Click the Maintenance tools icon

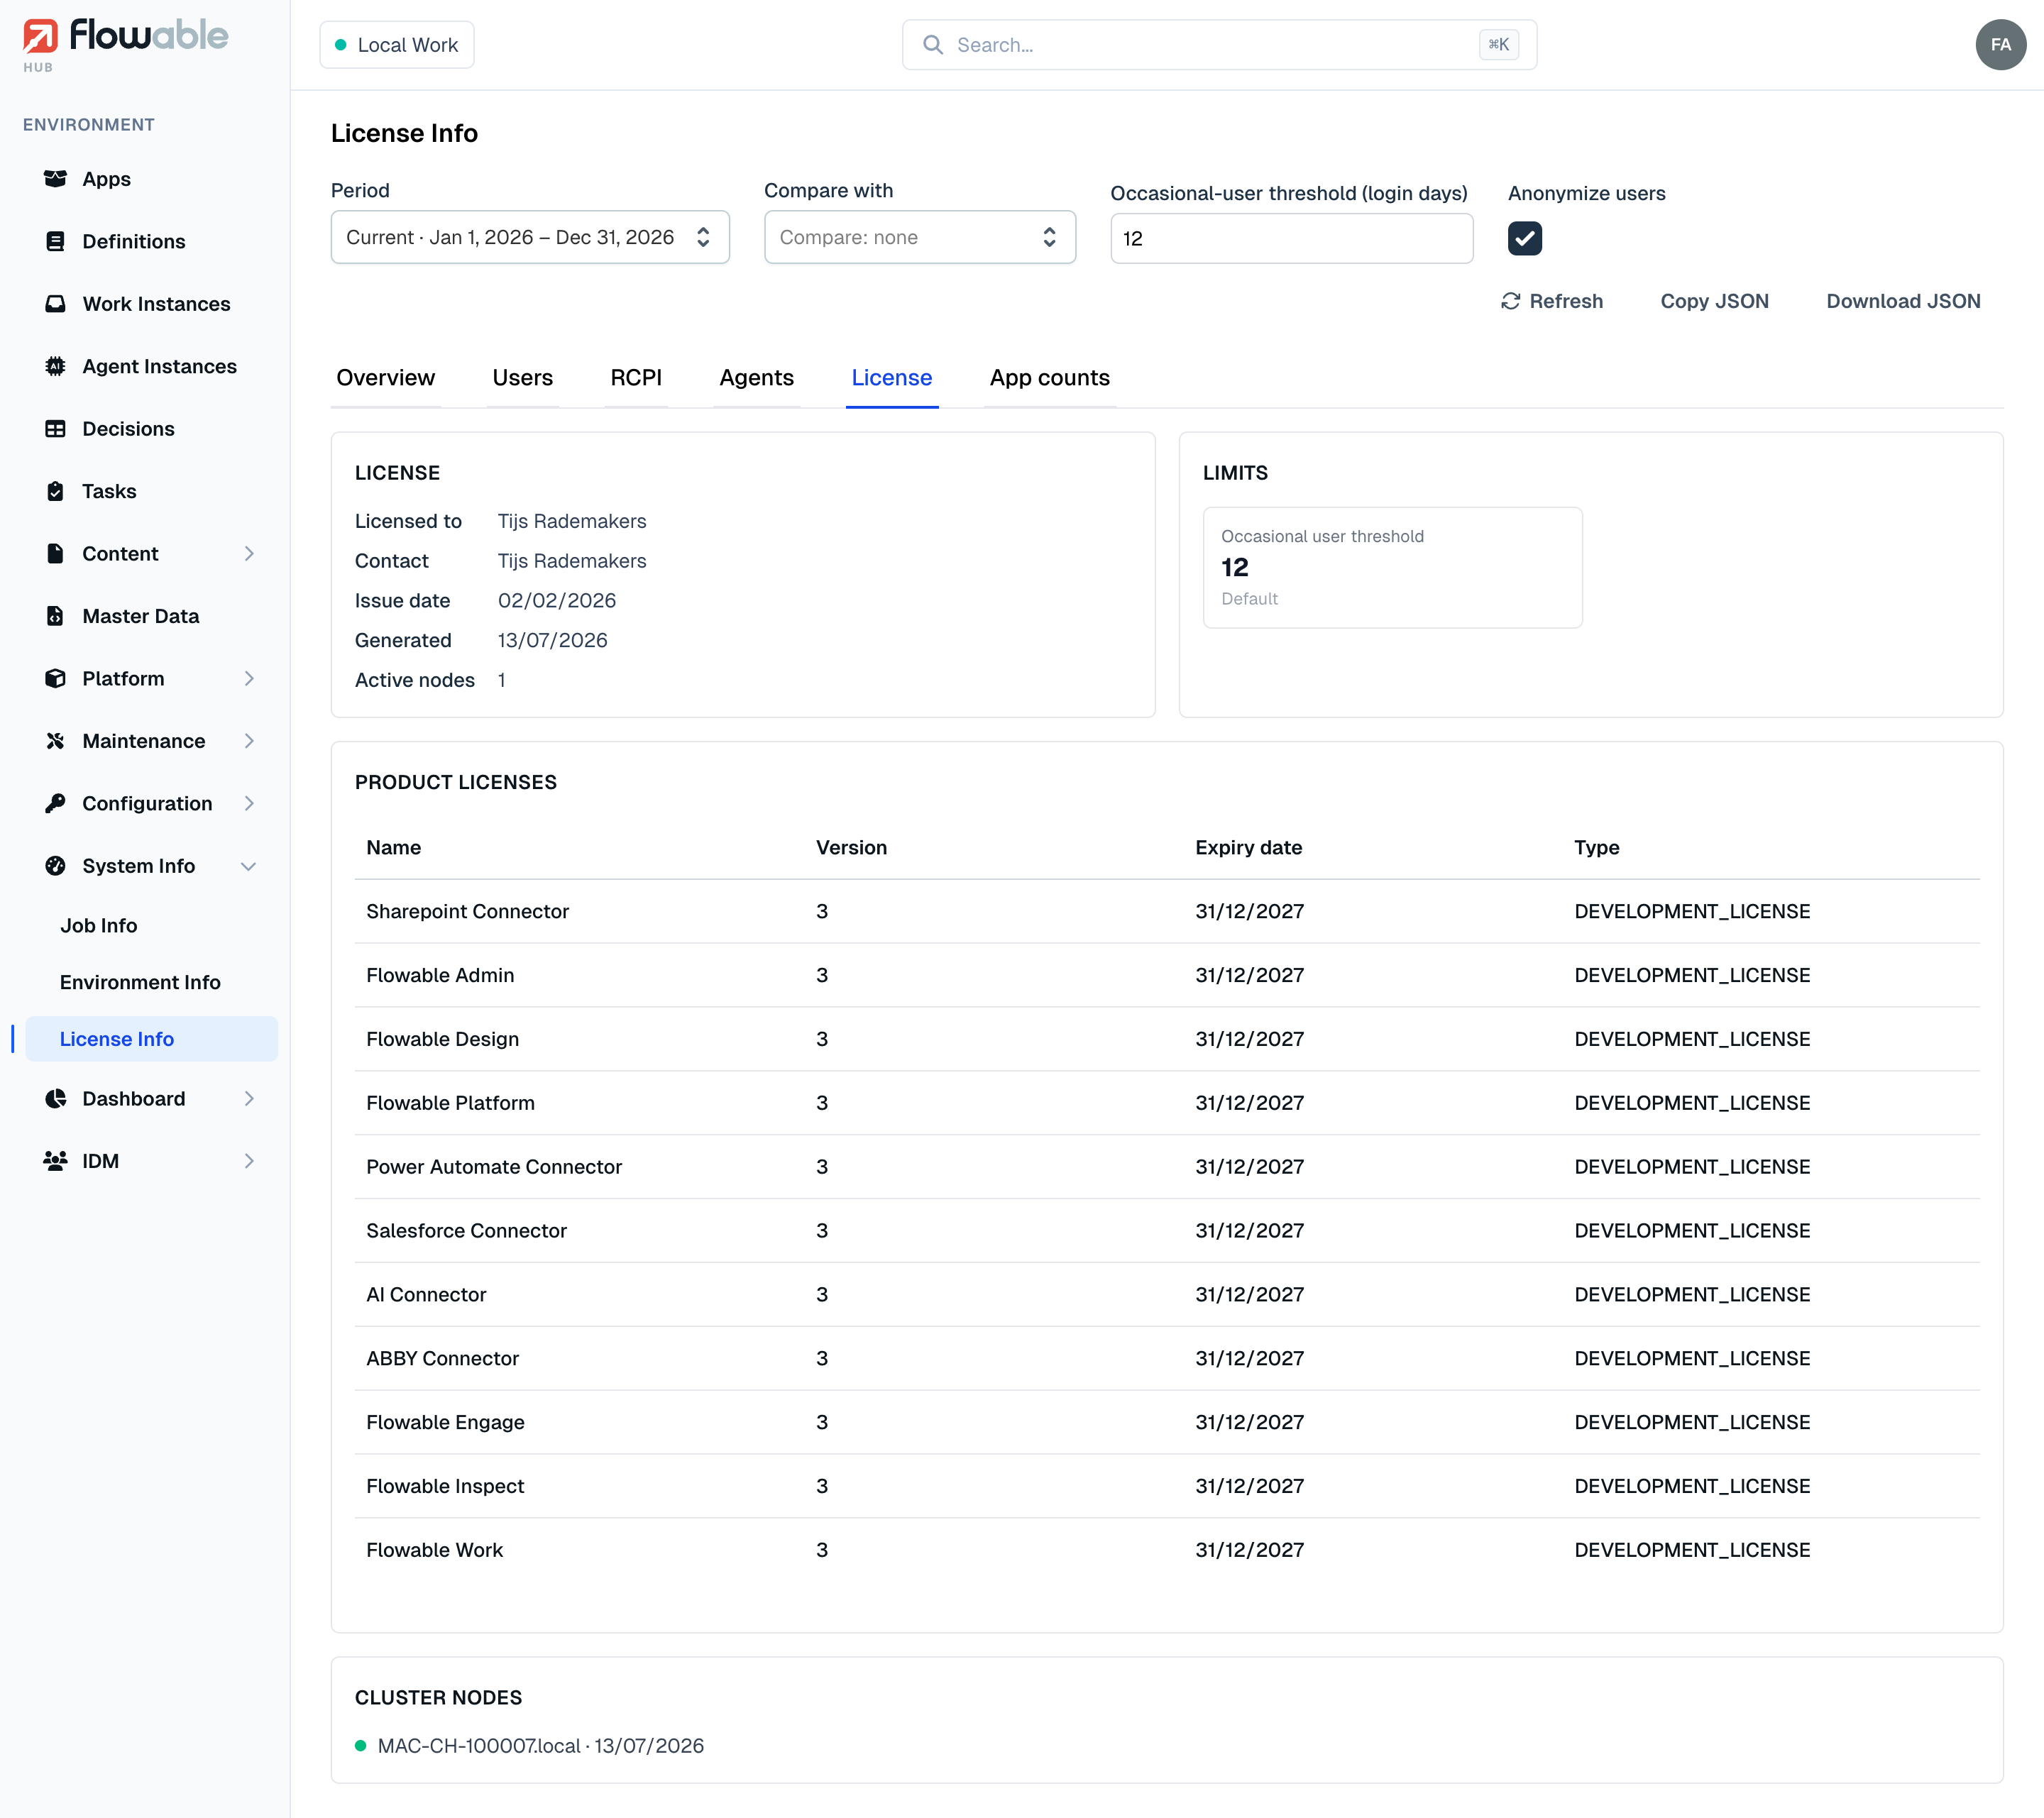click(55, 741)
